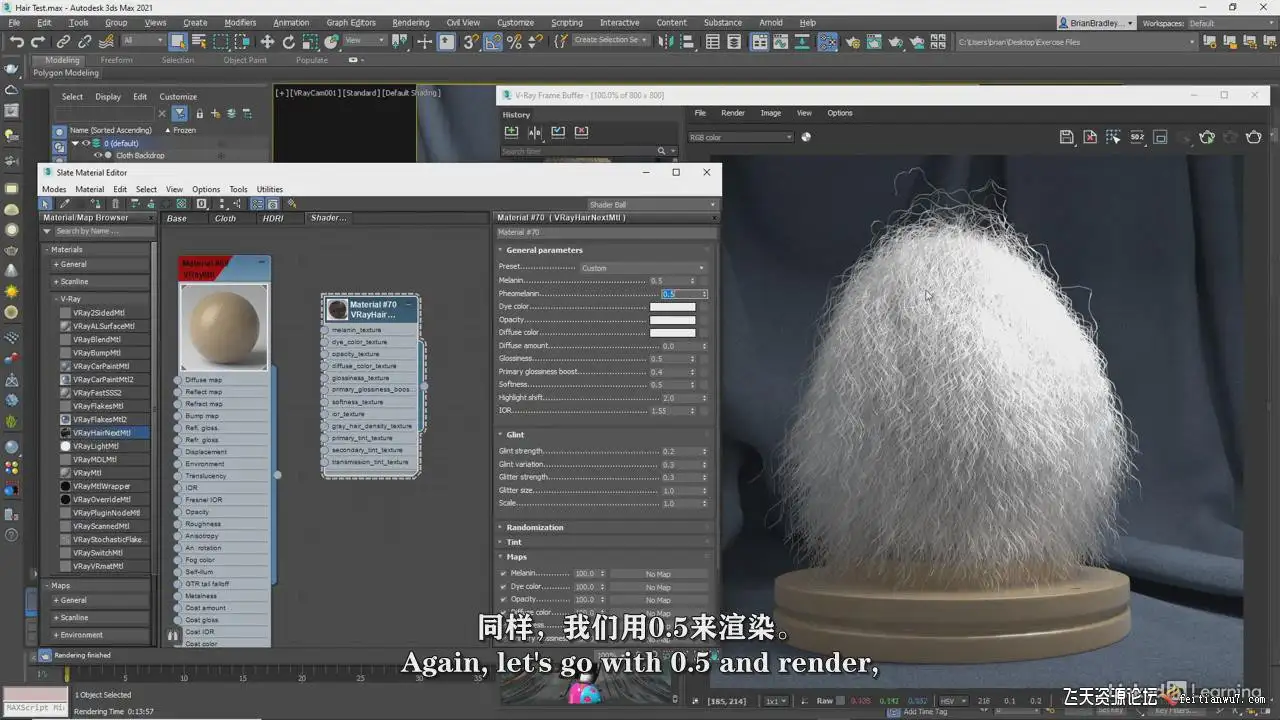1280x720 pixels.
Task: Activate the Select Object tool
Action: (178, 41)
